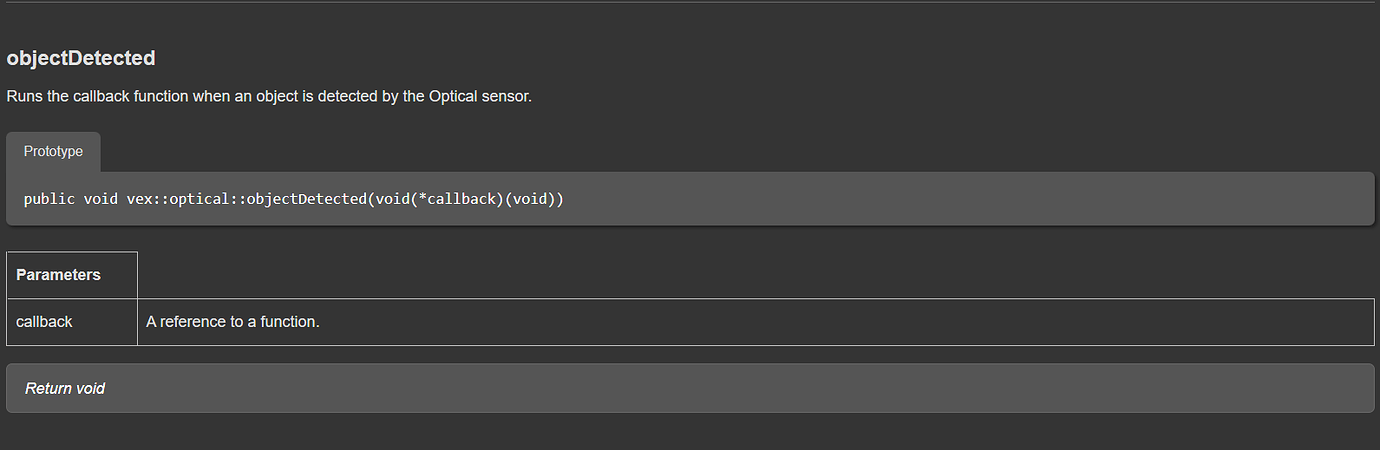Click the objectDetected section heading
This screenshot has height=450, width=1380.
click(81, 58)
